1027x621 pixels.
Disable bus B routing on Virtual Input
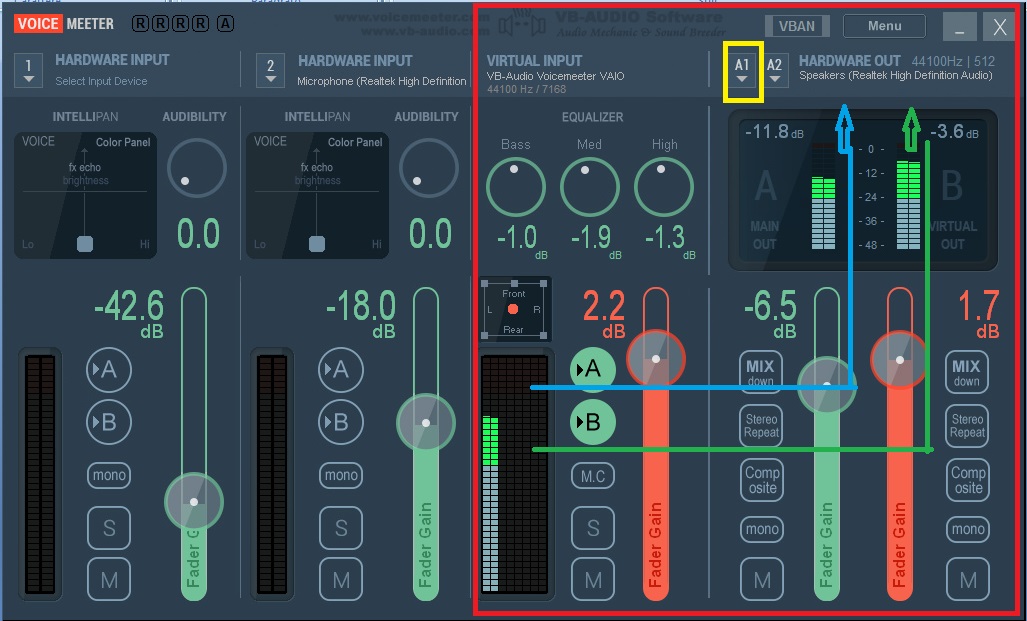click(593, 422)
